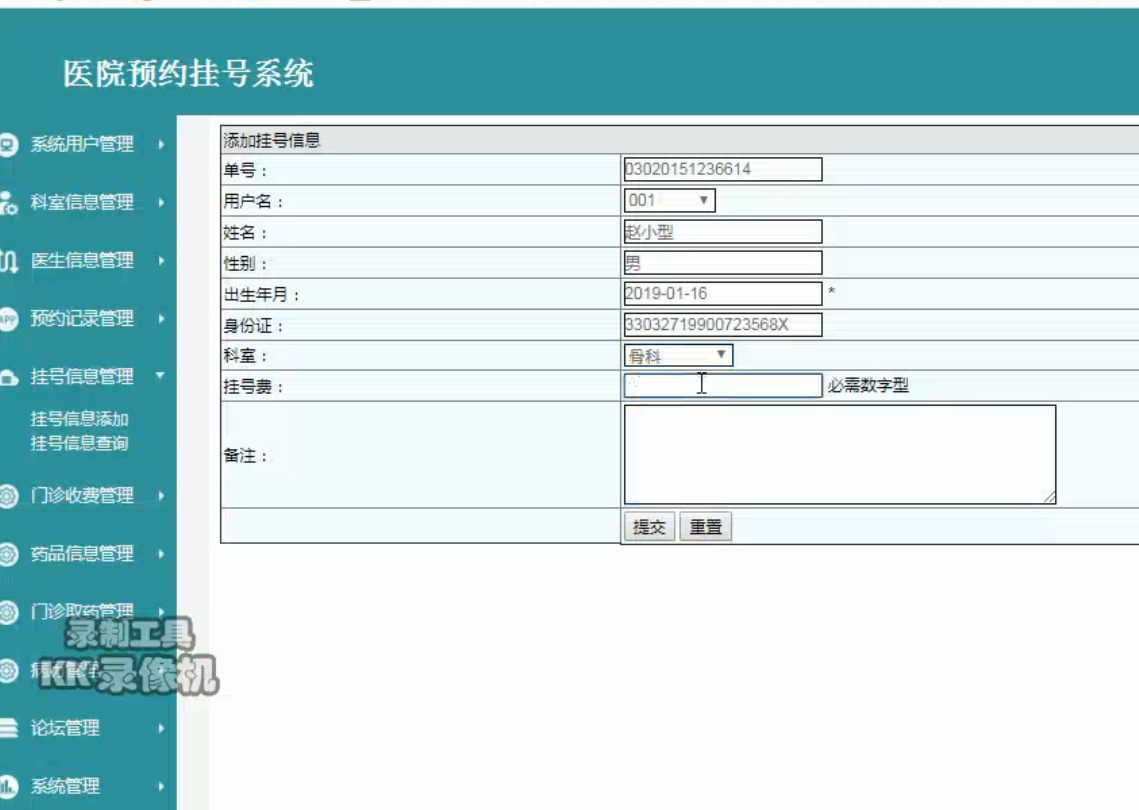The width and height of the screenshot is (1139, 810).
Task: Expand 论坛管理 with its arrow
Action: [x=161, y=728]
